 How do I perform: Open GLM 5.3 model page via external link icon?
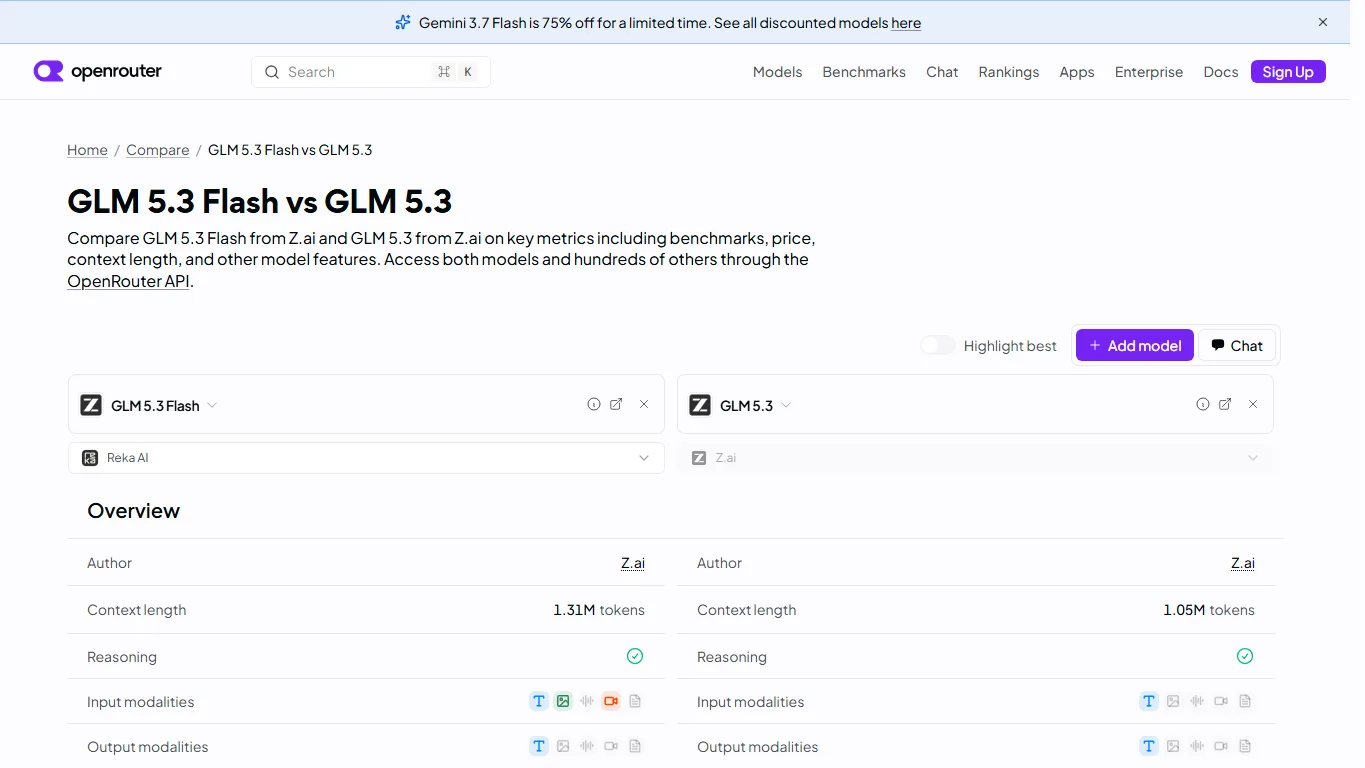tap(1225, 404)
